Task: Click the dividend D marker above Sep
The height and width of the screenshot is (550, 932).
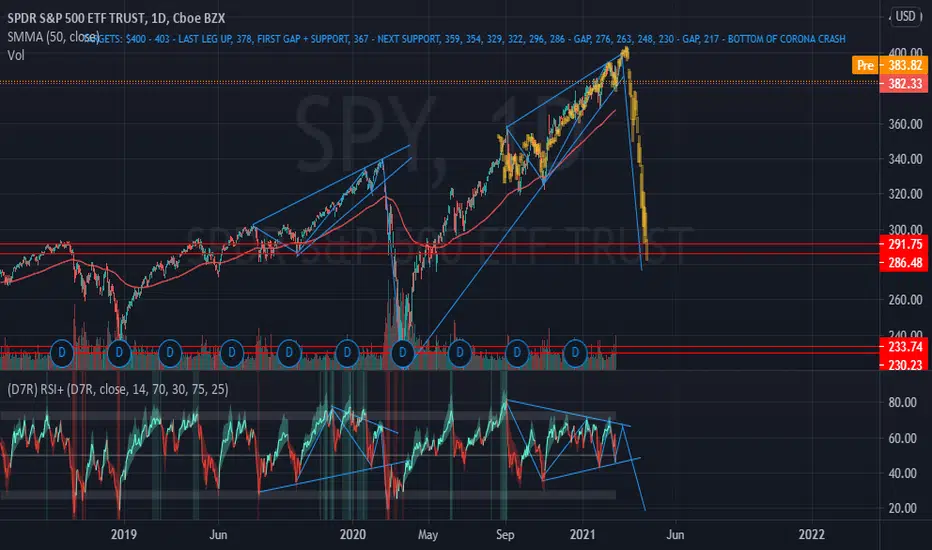Action: pos(517,353)
